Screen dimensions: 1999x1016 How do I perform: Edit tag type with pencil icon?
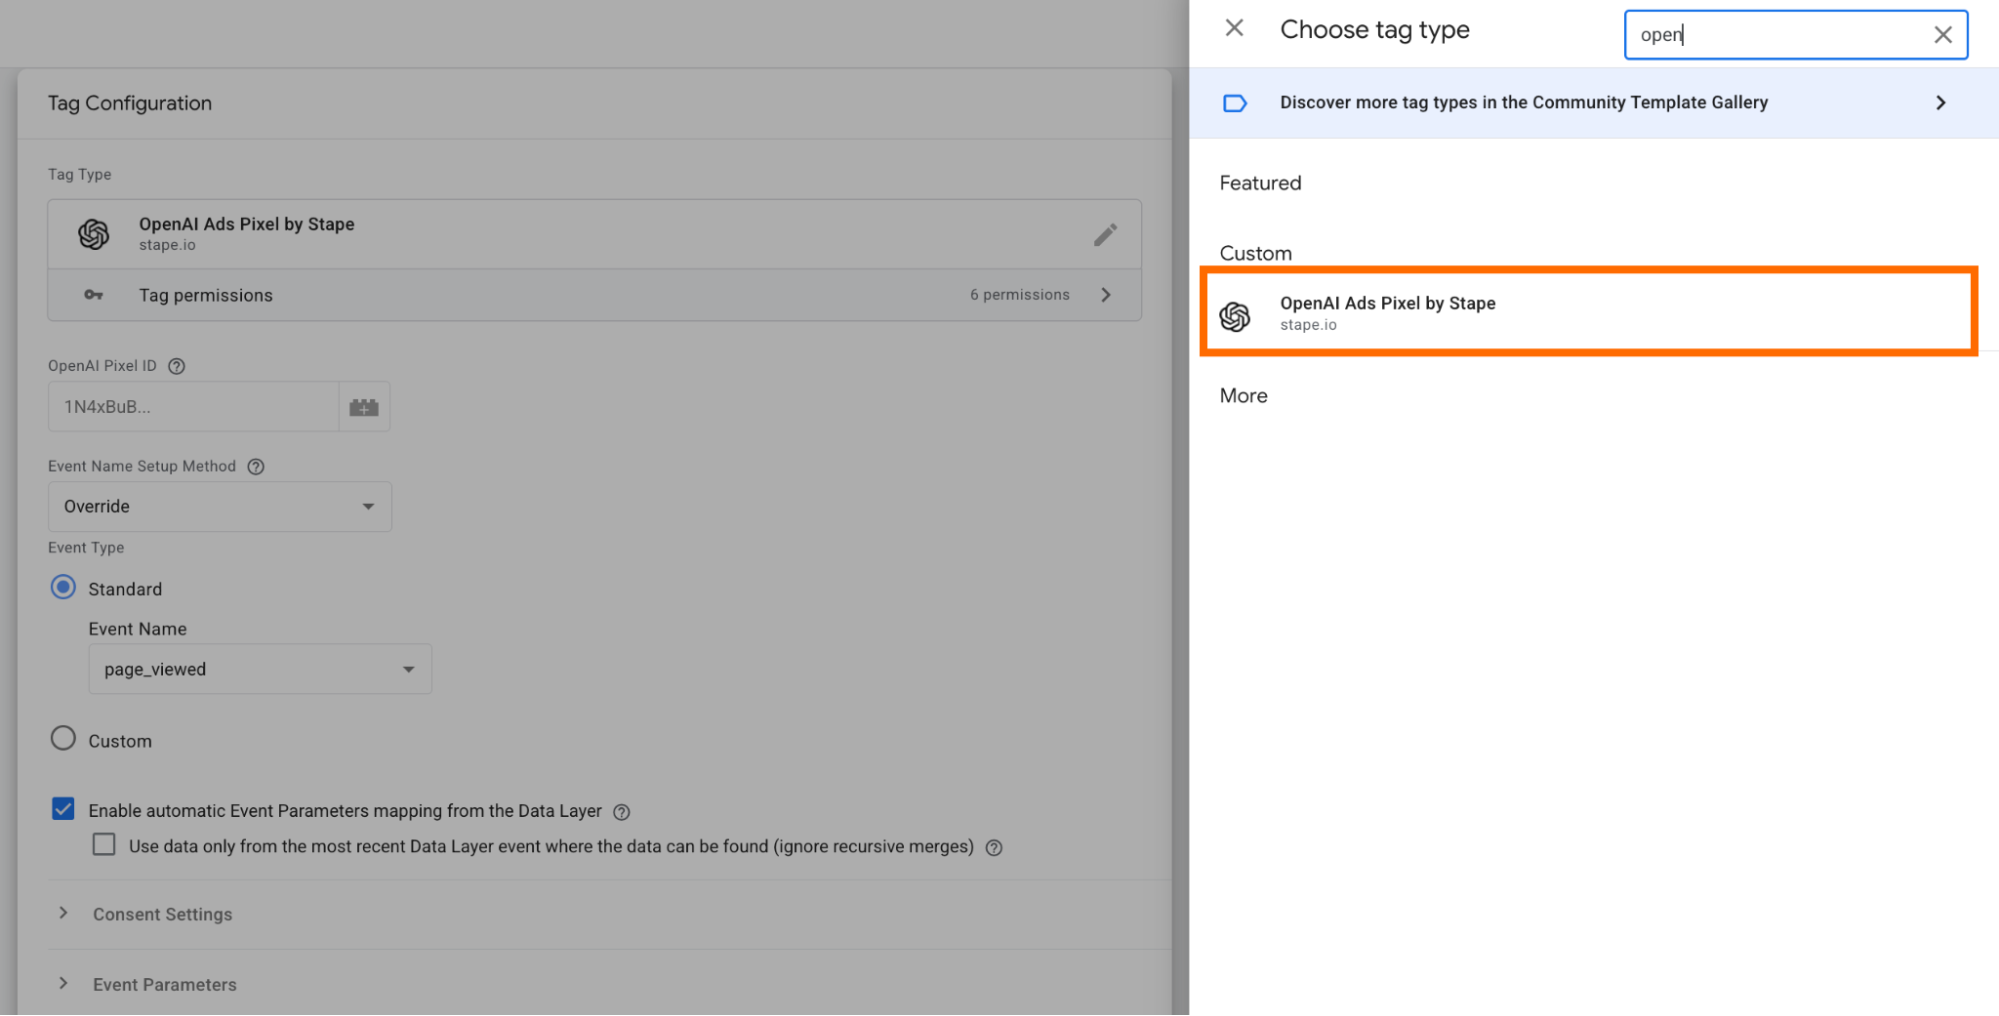tap(1105, 234)
